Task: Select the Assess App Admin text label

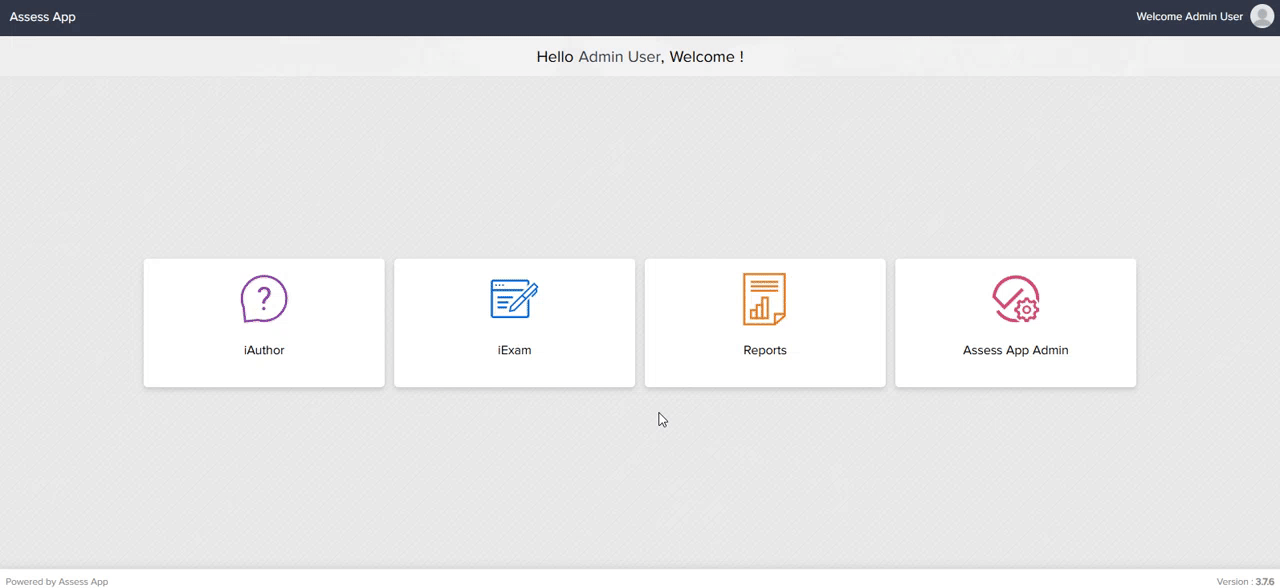Action: tap(1016, 350)
